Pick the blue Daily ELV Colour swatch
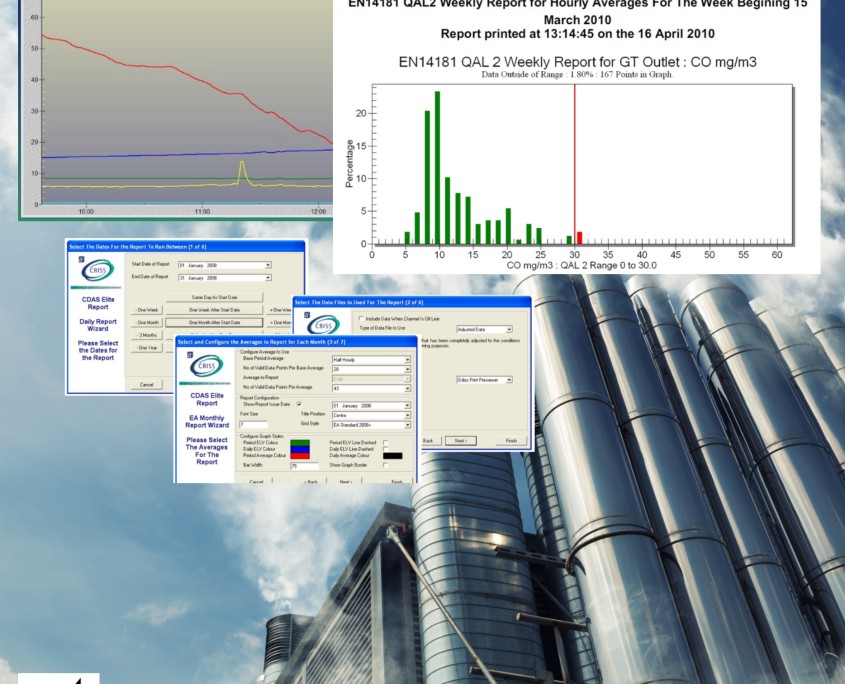This screenshot has height=684, width=845. click(300, 449)
